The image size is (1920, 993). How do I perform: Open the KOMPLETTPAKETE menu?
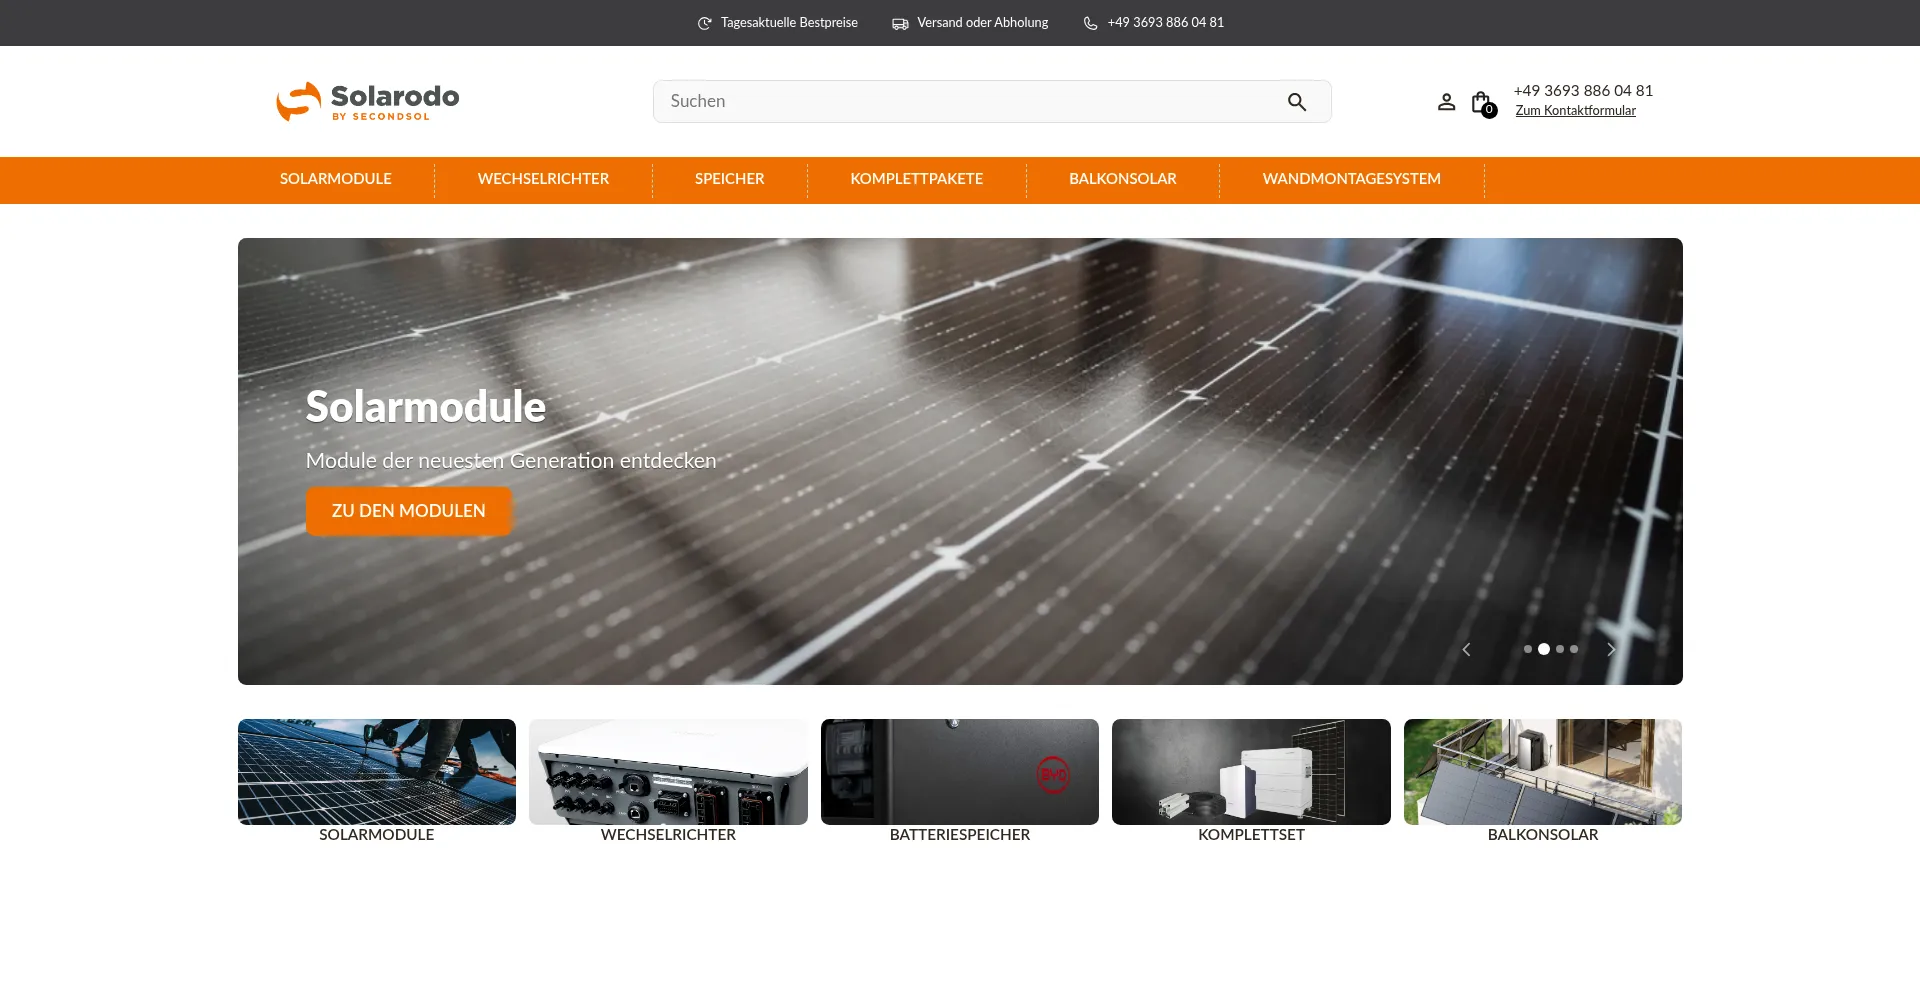(916, 180)
